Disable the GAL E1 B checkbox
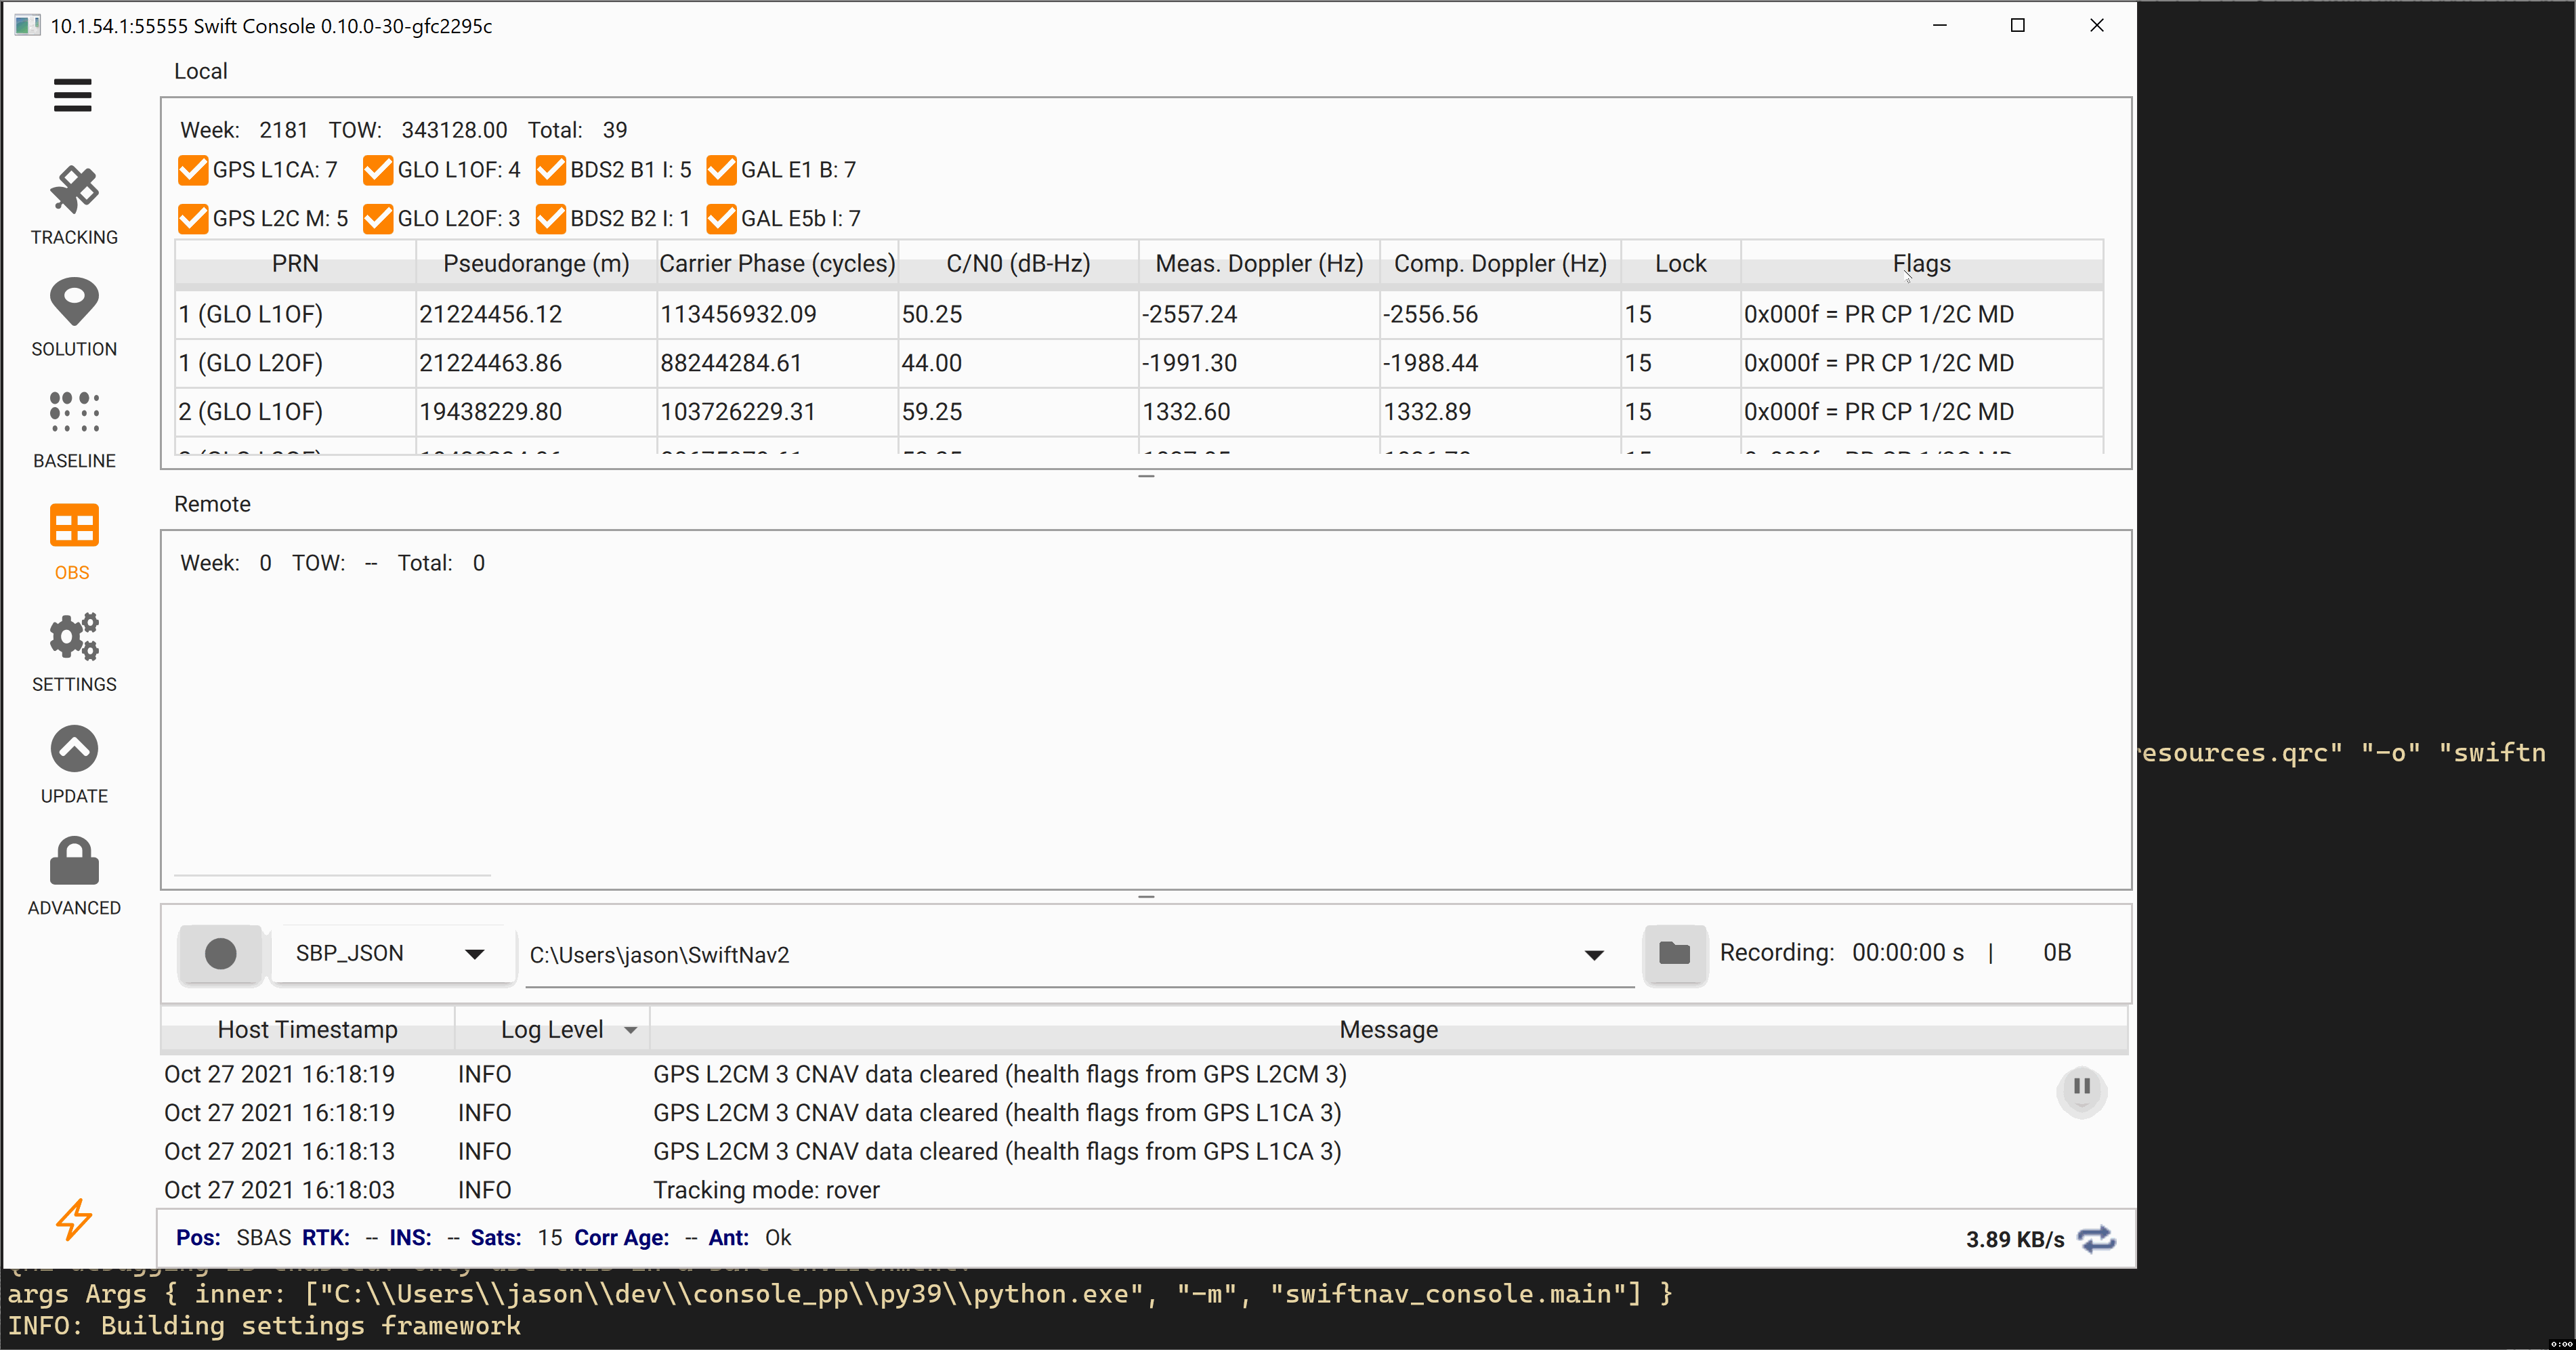The height and width of the screenshot is (1350, 2576). (x=721, y=170)
